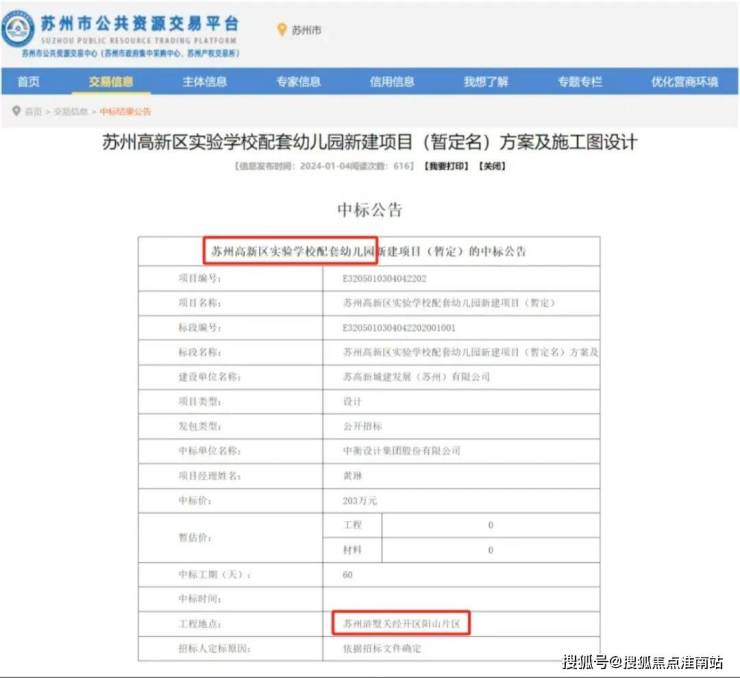Viewport: 740px width, 678px height.
Task: Open the 信用信息 menu
Action: pos(392,82)
